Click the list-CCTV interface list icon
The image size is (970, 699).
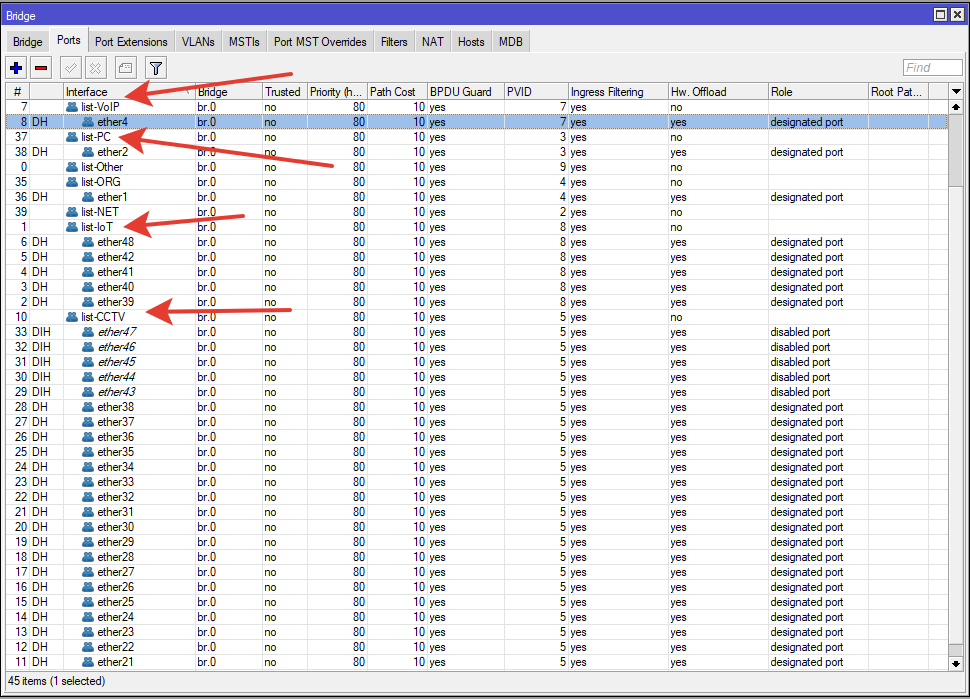72,317
